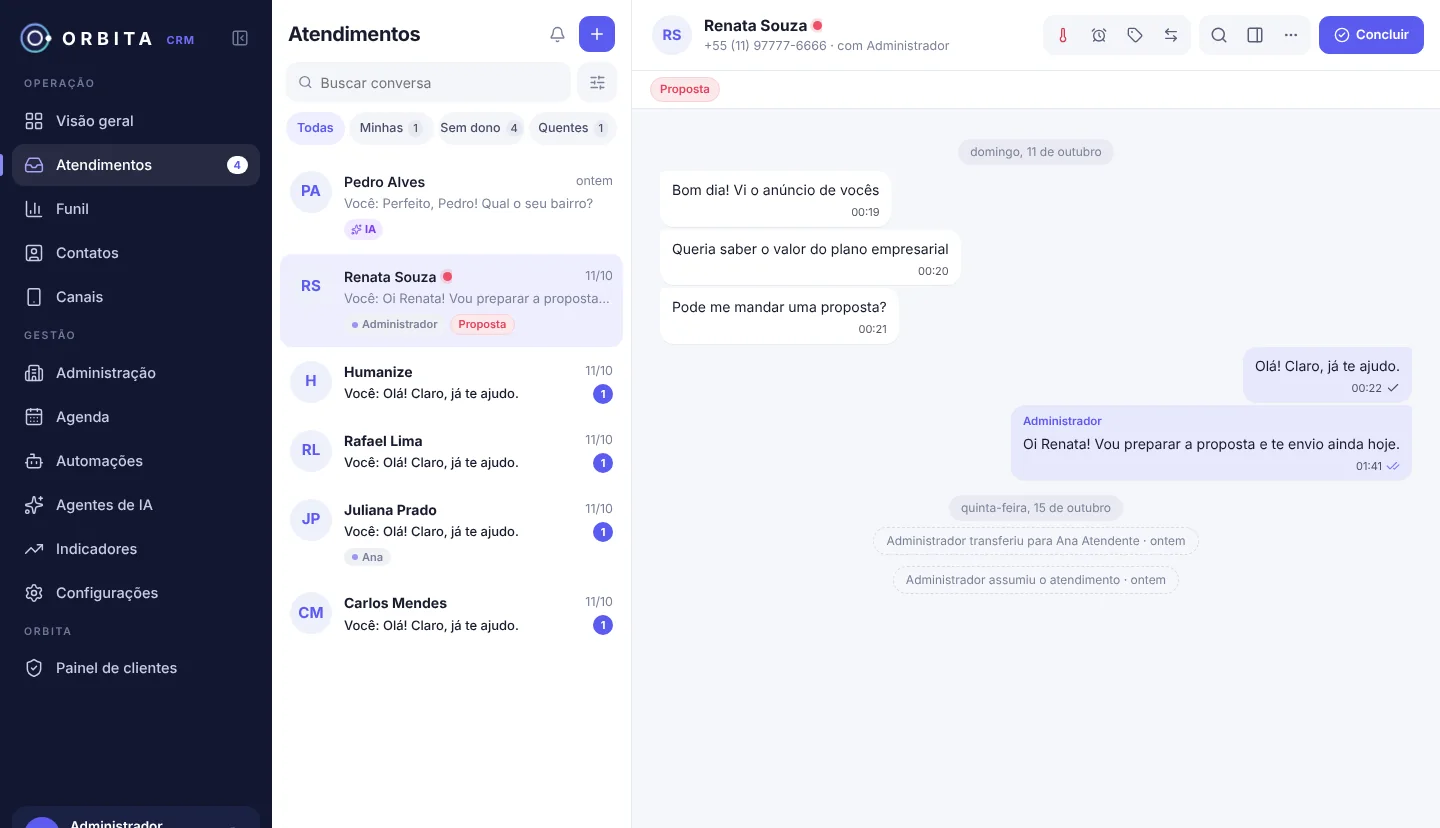Open Configurações
1440x828 pixels.
[x=136, y=593]
